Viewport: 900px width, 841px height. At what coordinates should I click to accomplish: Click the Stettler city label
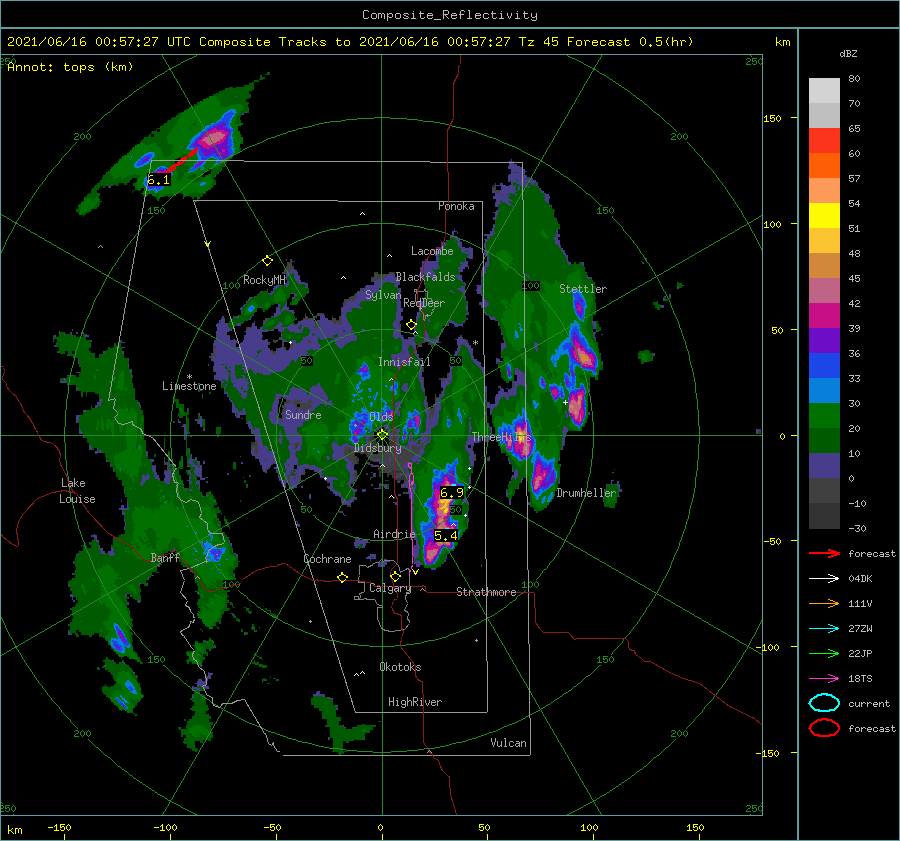pos(583,289)
